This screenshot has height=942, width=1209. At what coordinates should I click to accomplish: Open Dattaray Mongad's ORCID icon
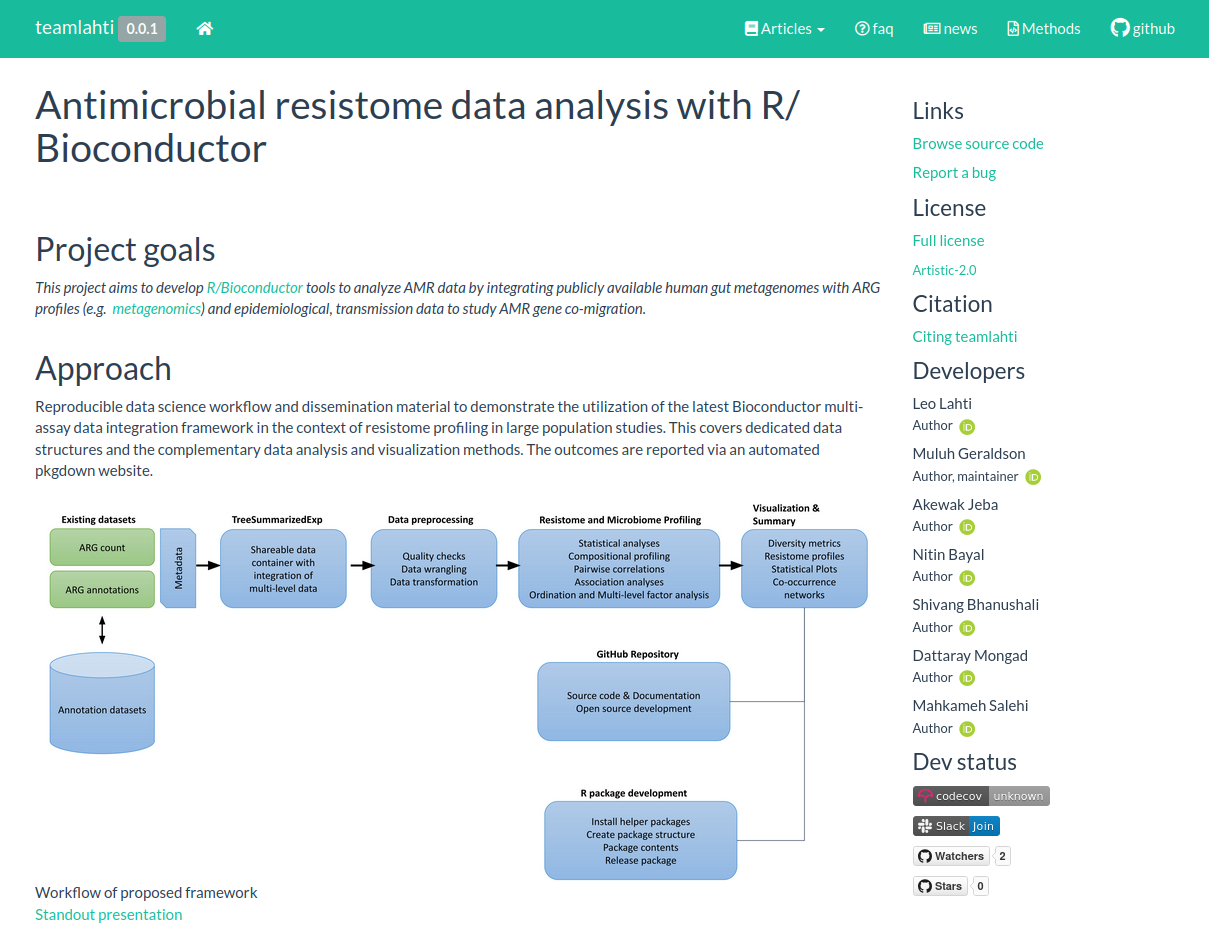click(967, 678)
